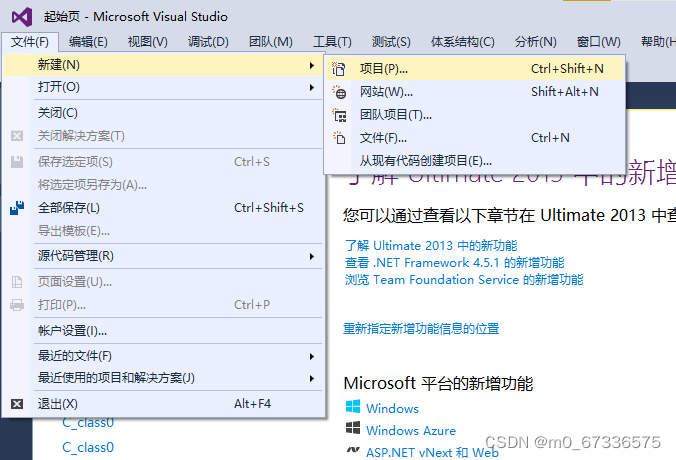Viewport: 676px width, 460px height.
Task: Open the 工具(T) menu
Action: [332, 42]
